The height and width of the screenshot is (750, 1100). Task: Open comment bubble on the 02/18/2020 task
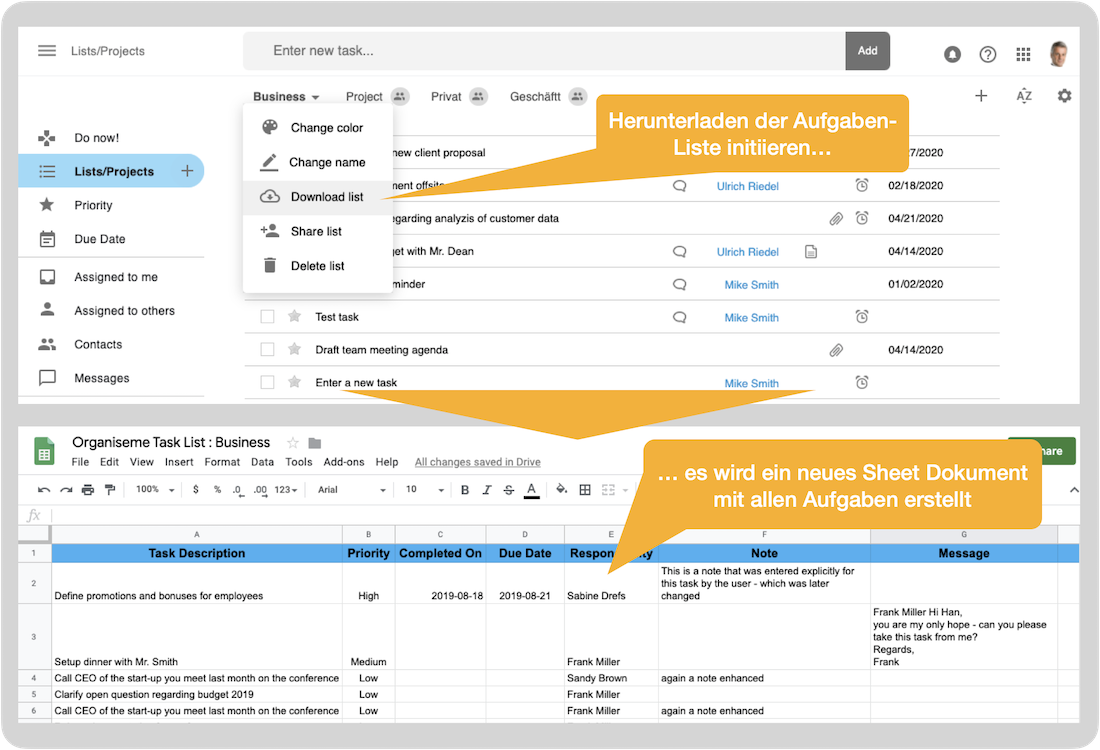(x=679, y=186)
